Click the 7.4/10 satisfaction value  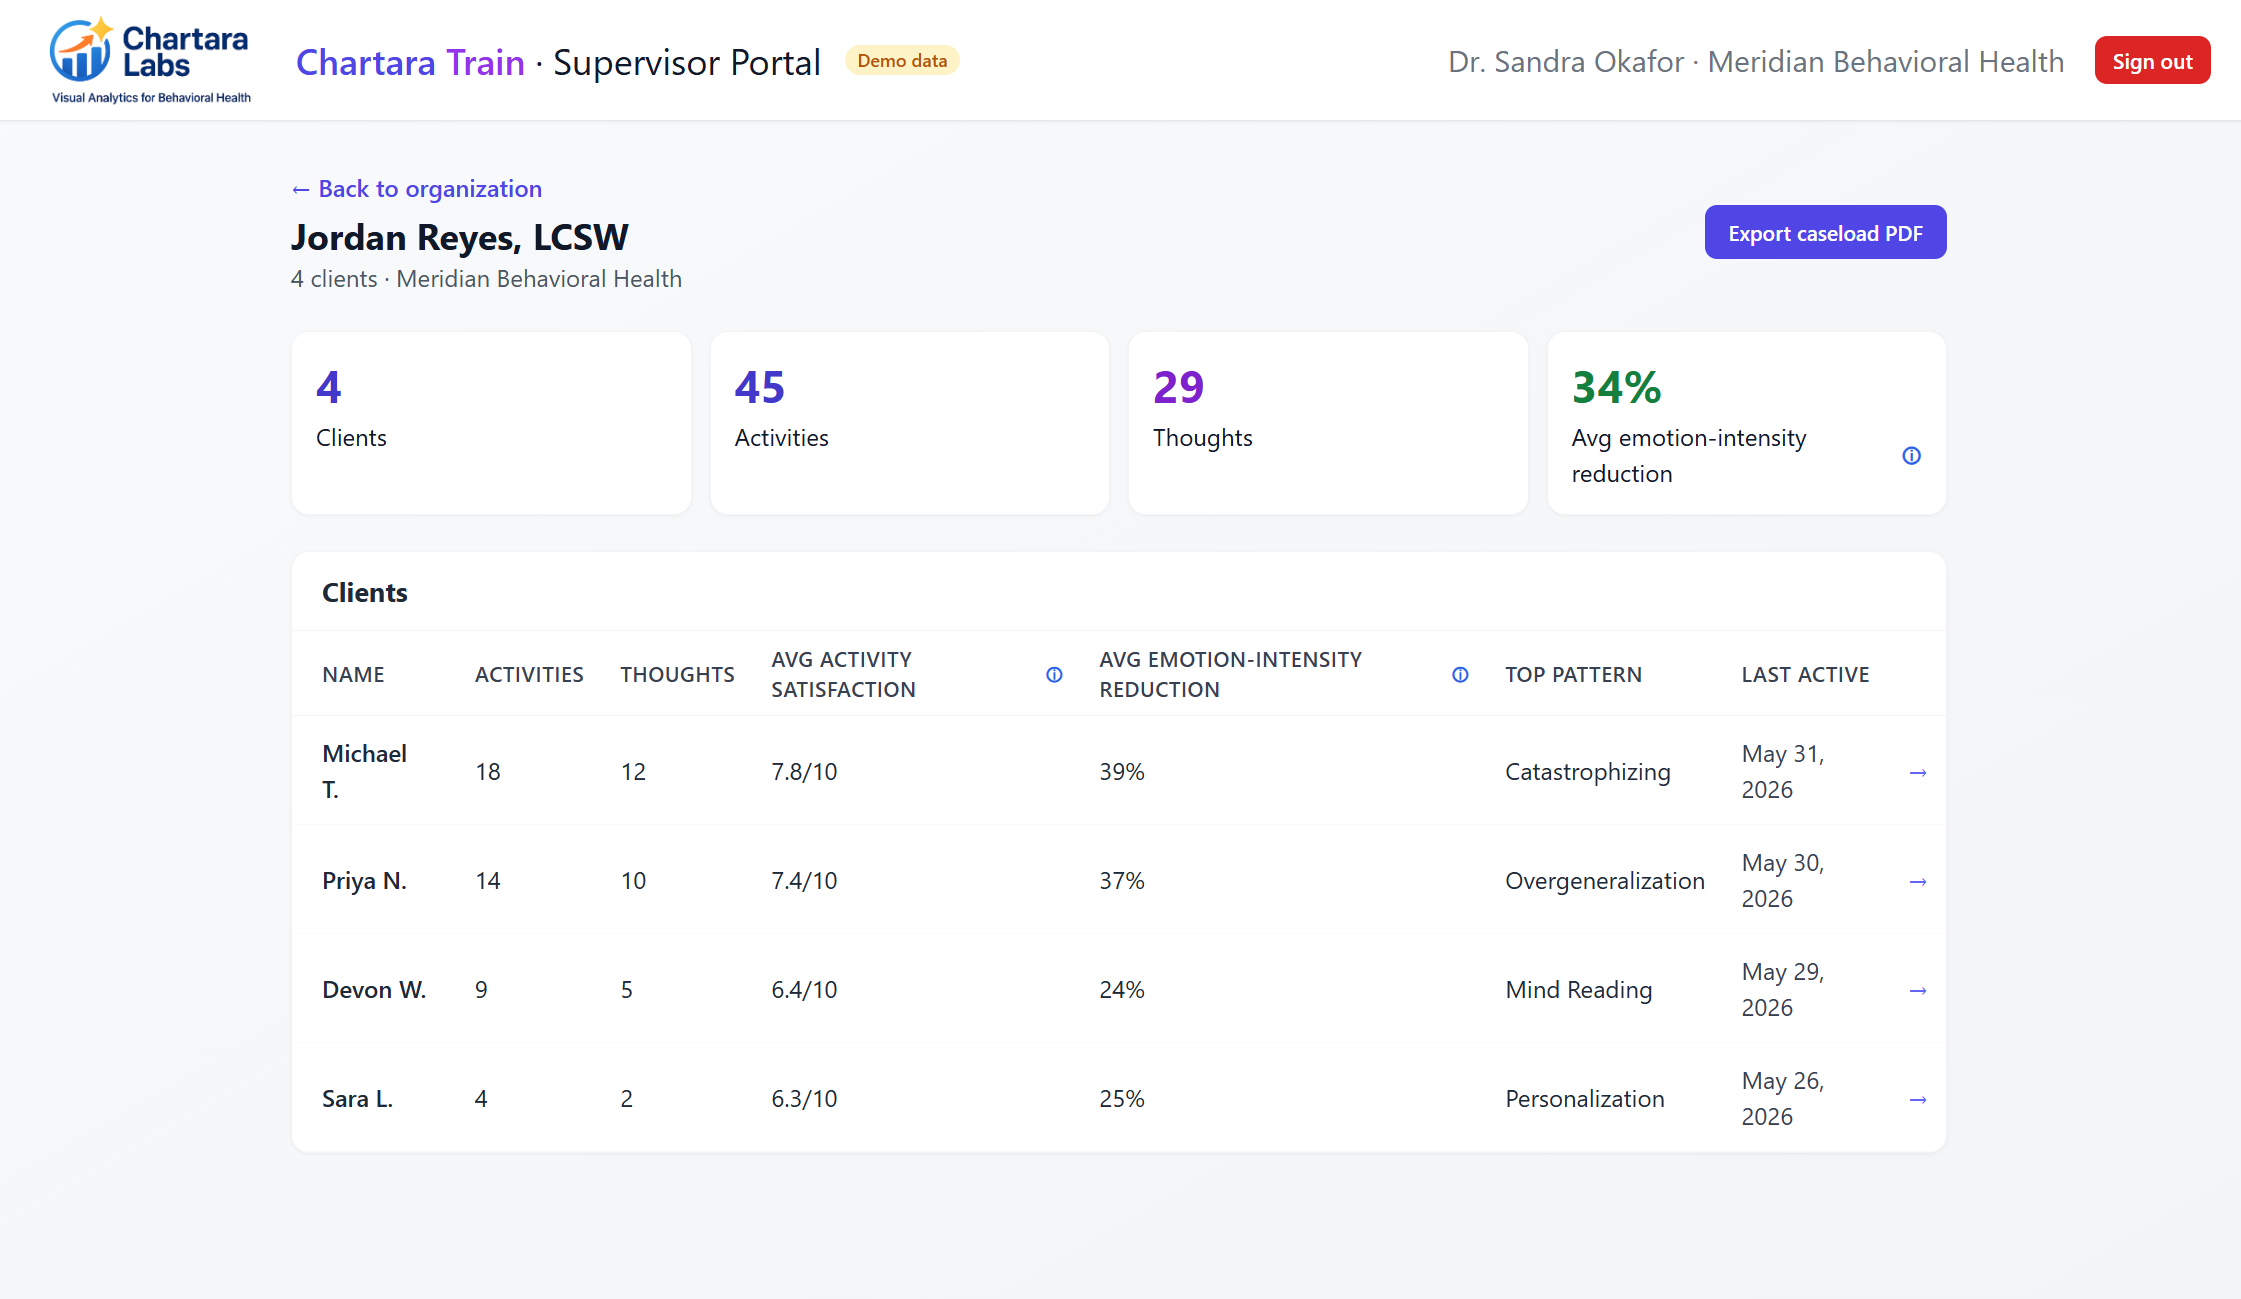[x=804, y=881]
